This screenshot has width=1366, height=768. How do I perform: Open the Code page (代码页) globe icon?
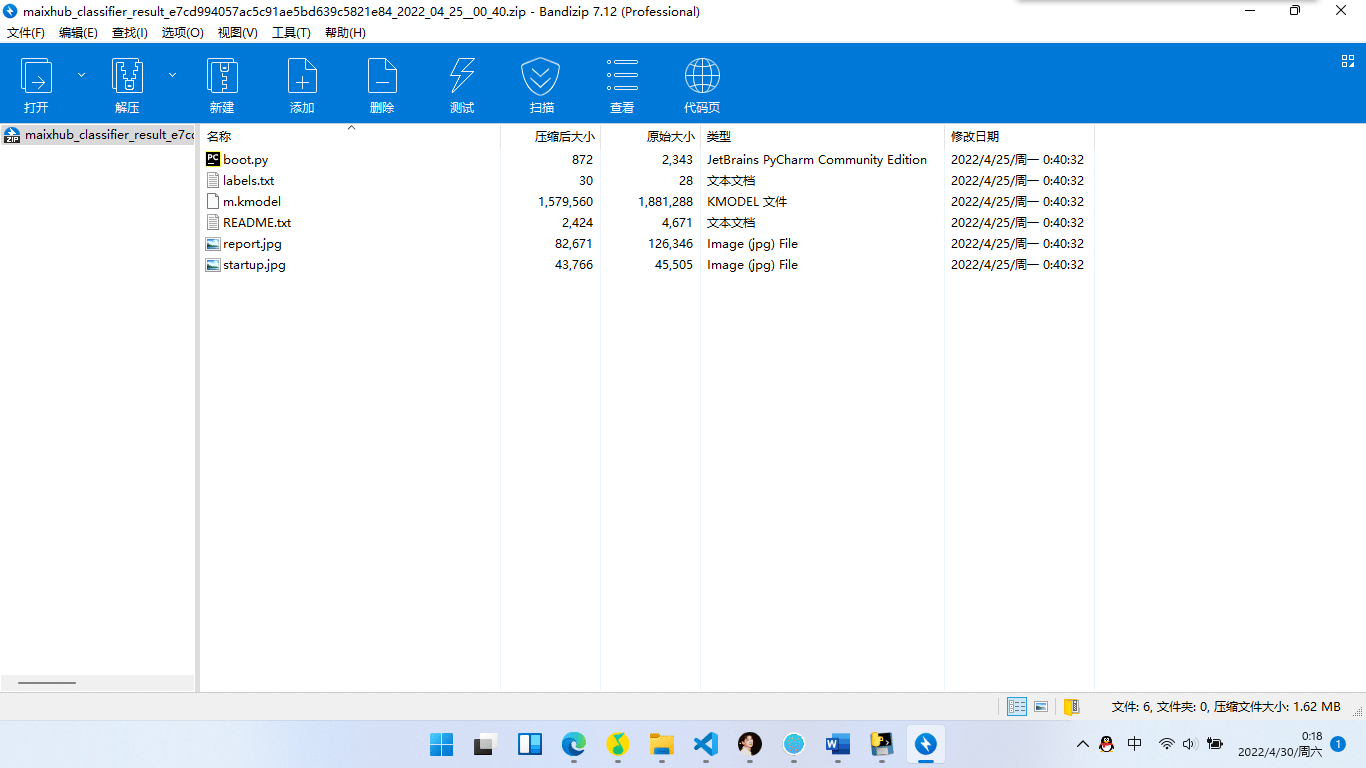coord(702,78)
